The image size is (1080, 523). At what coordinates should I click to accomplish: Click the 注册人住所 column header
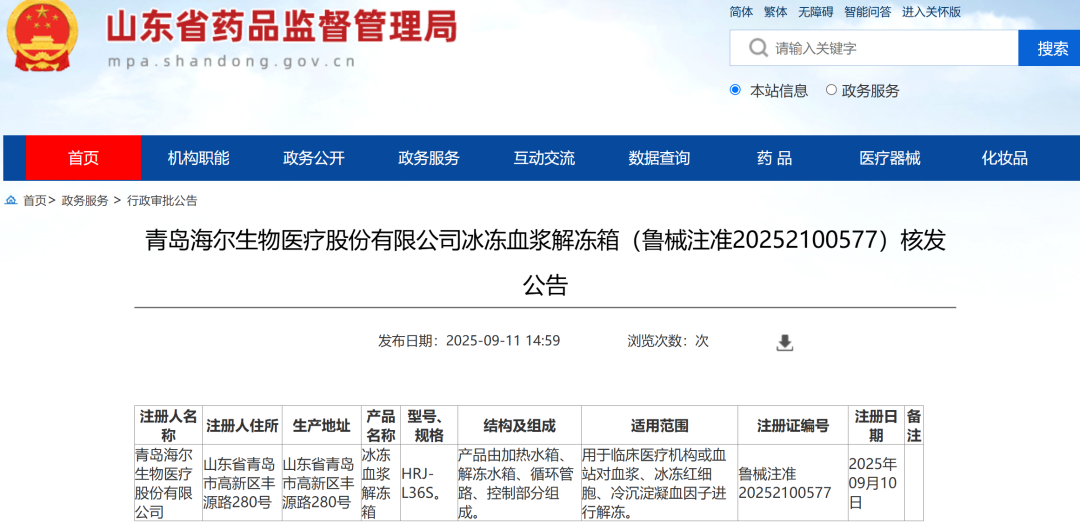pyautogui.click(x=242, y=425)
